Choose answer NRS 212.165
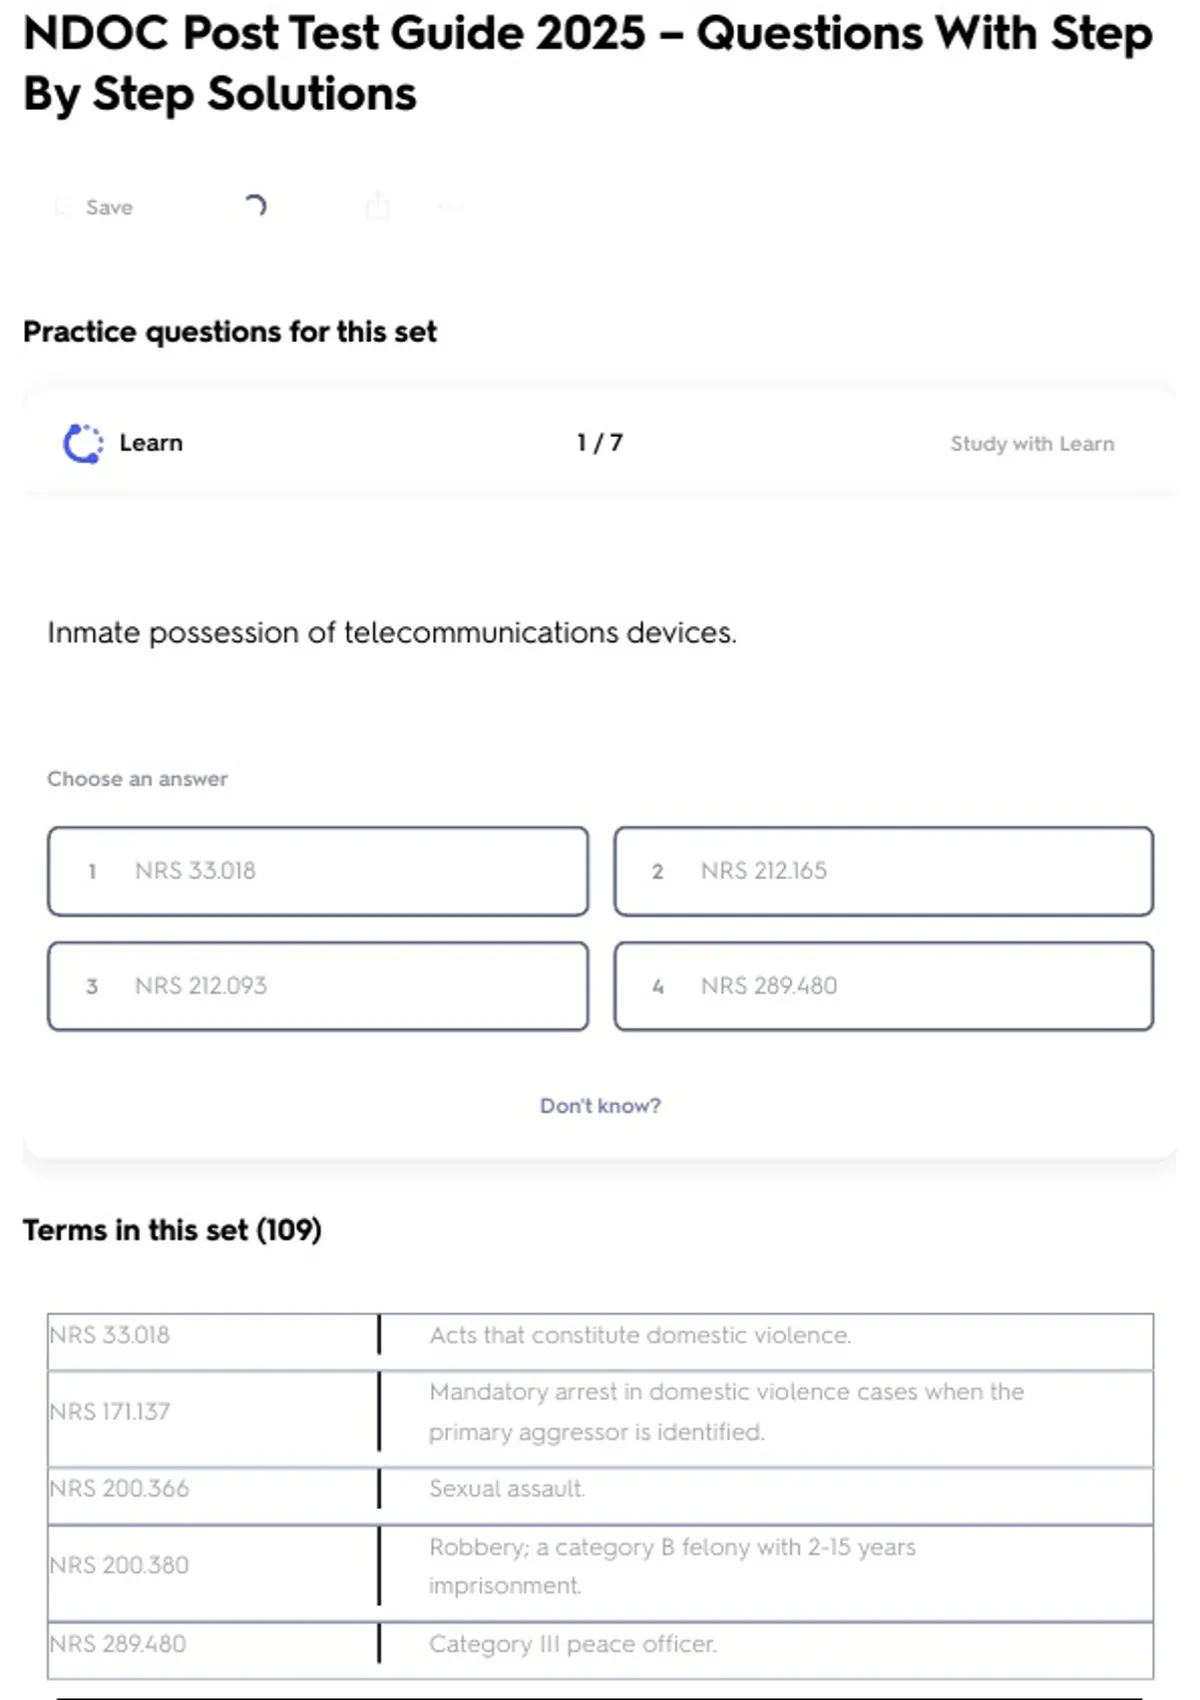1200x1700 pixels. 883,871
